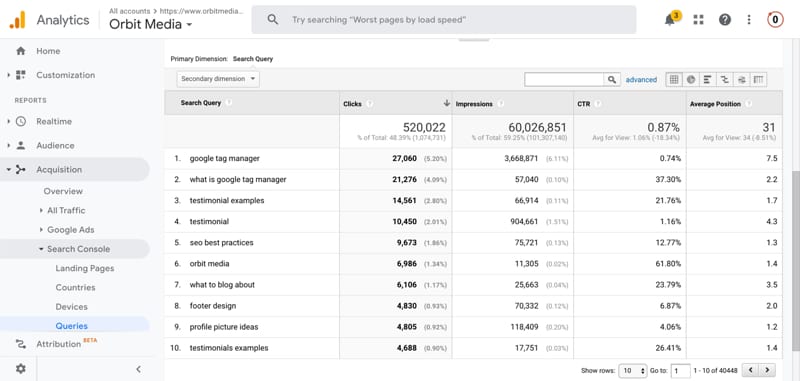Image resolution: width=800 pixels, height=381 pixels.
Task: Click the table search magnifier button
Action: (x=612, y=80)
